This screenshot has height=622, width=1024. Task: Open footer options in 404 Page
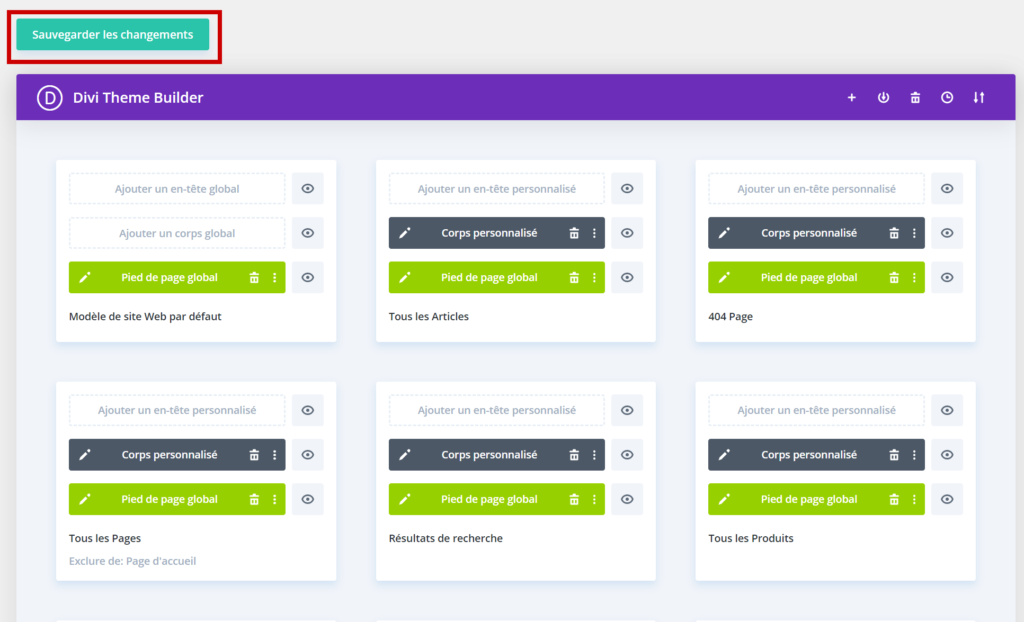[x=914, y=278]
